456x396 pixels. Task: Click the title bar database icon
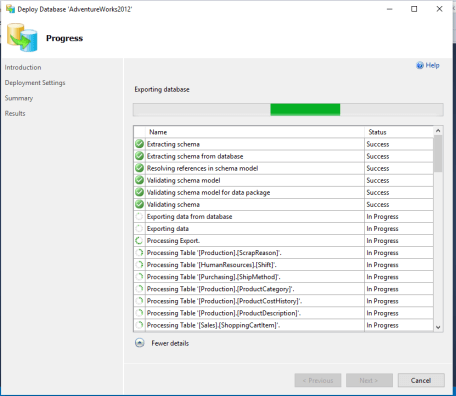tap(10, 9)
